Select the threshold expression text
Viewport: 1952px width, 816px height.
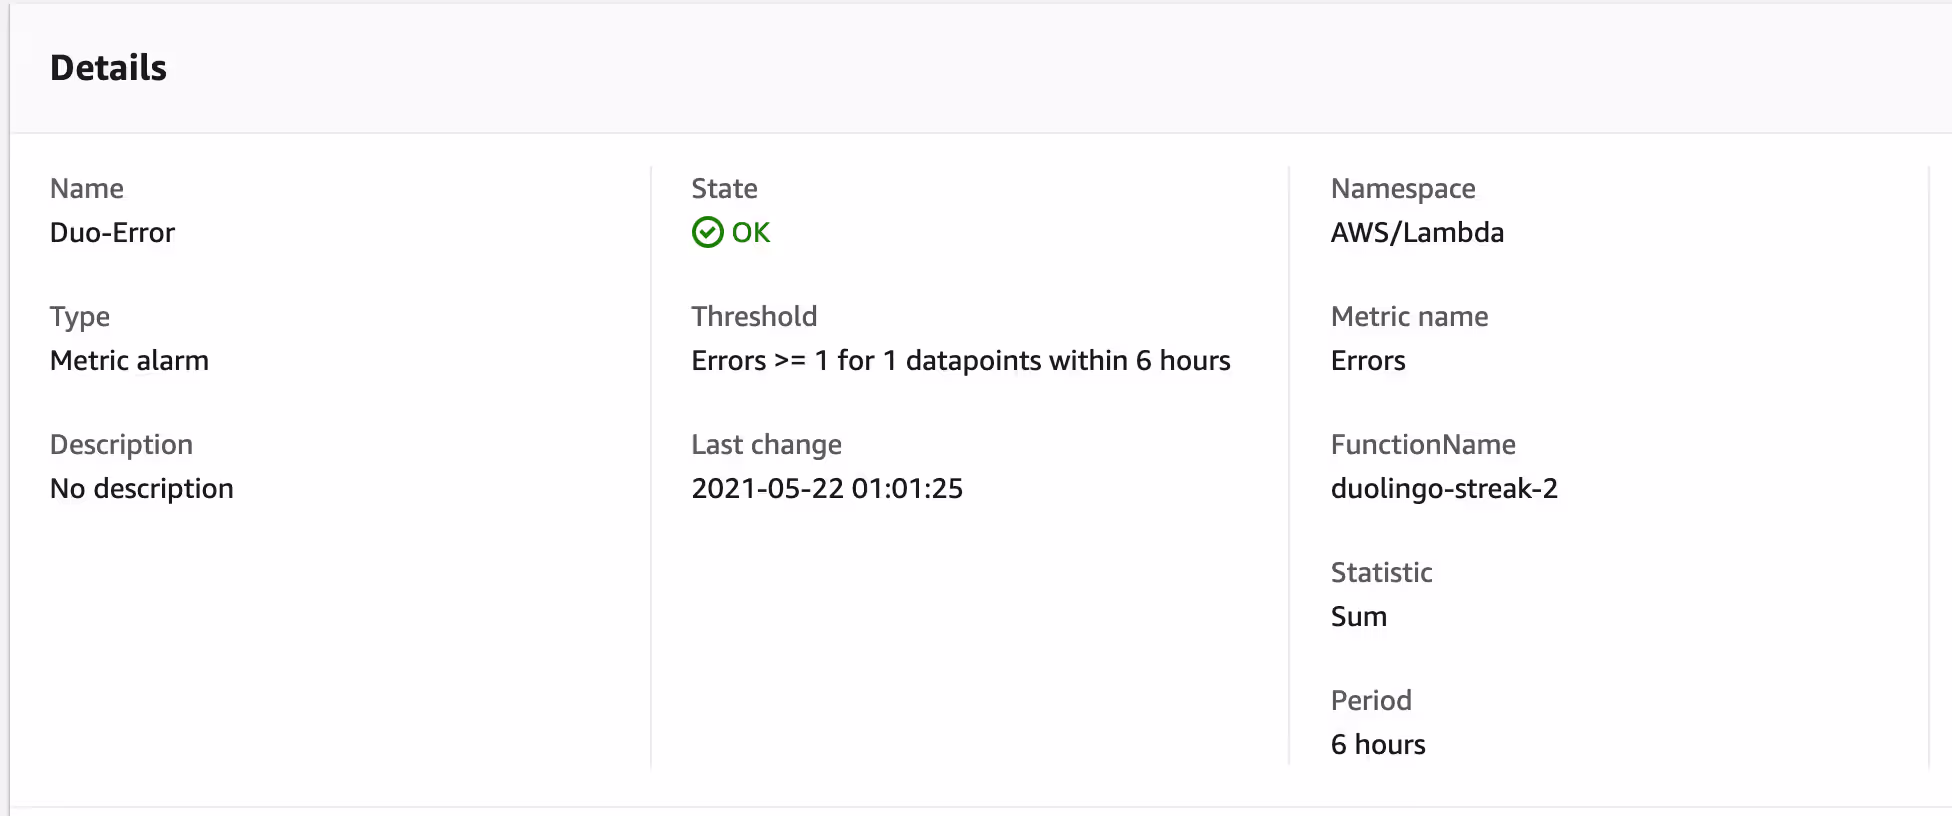click(x=960, y=360)
